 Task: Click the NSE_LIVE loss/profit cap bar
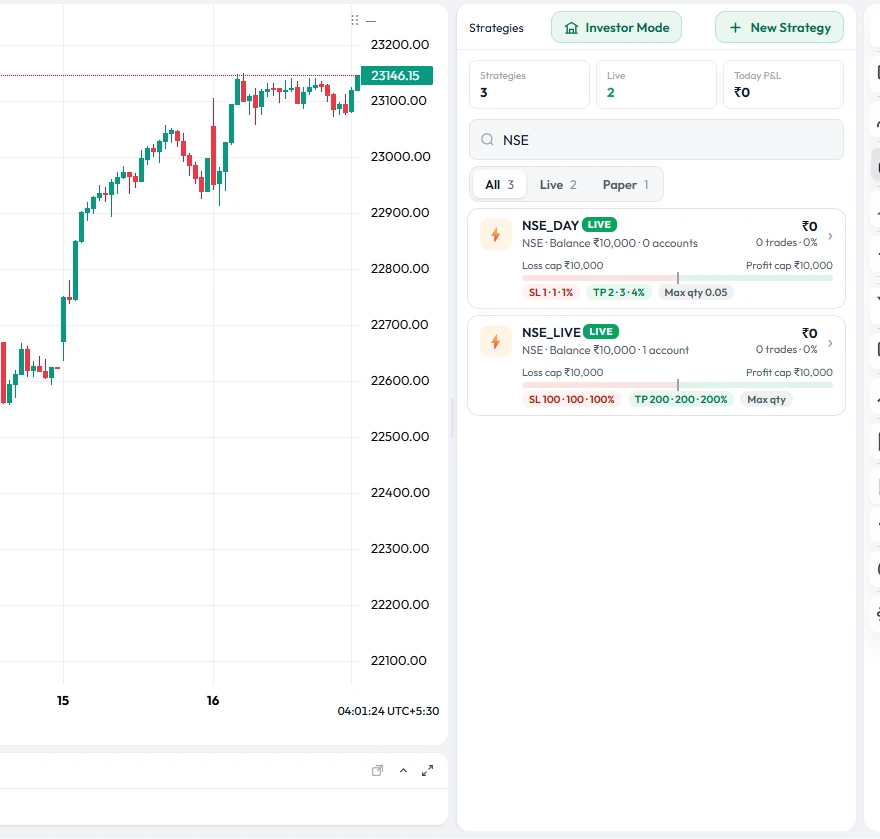click(677, 385)
